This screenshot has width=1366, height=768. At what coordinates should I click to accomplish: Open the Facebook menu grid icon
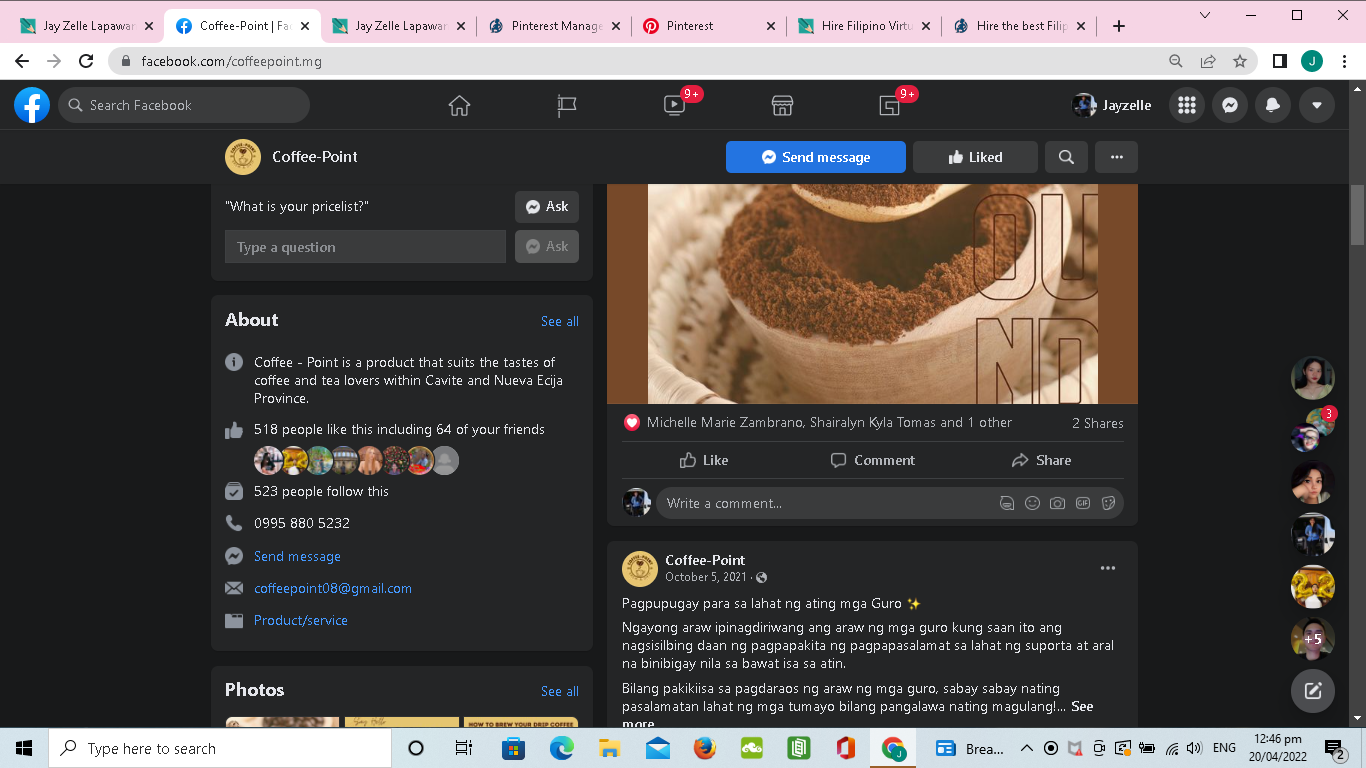tap(1187, 105)
